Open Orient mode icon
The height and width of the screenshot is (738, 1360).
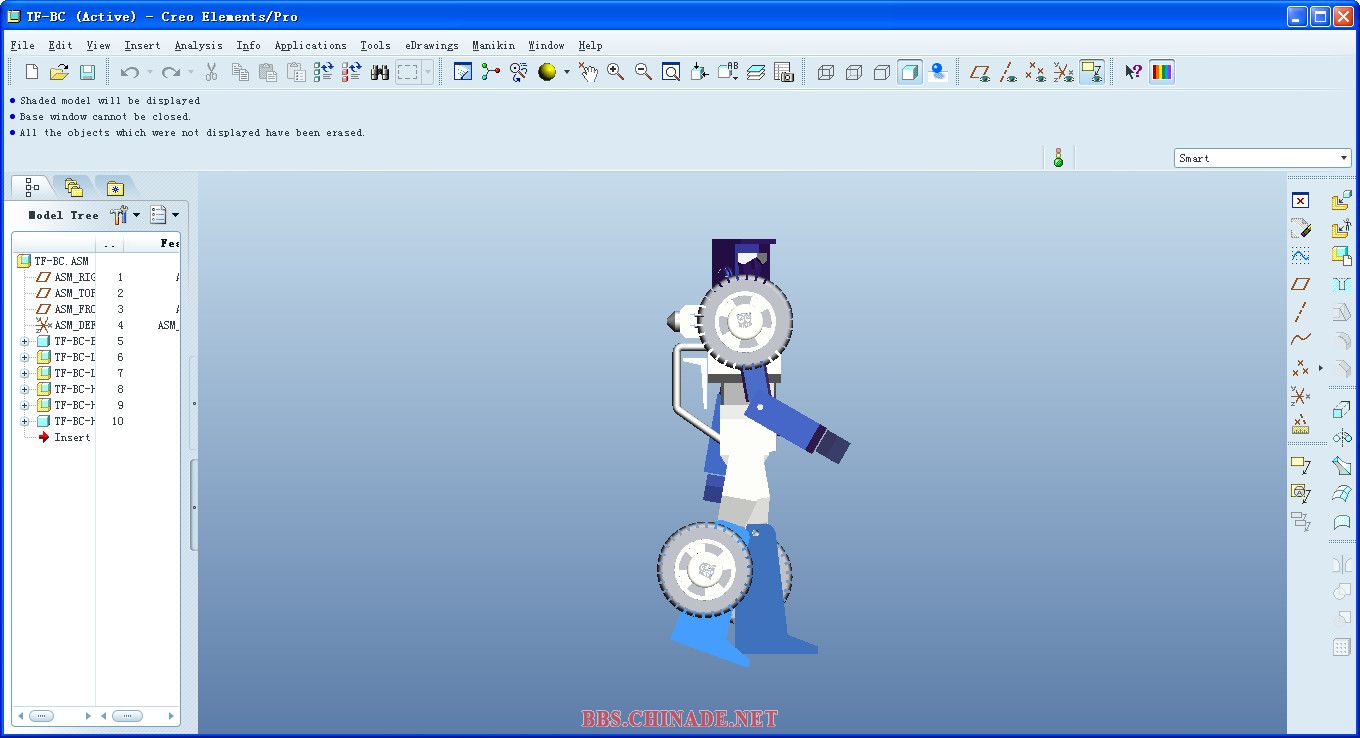click(x=518, y=72)
